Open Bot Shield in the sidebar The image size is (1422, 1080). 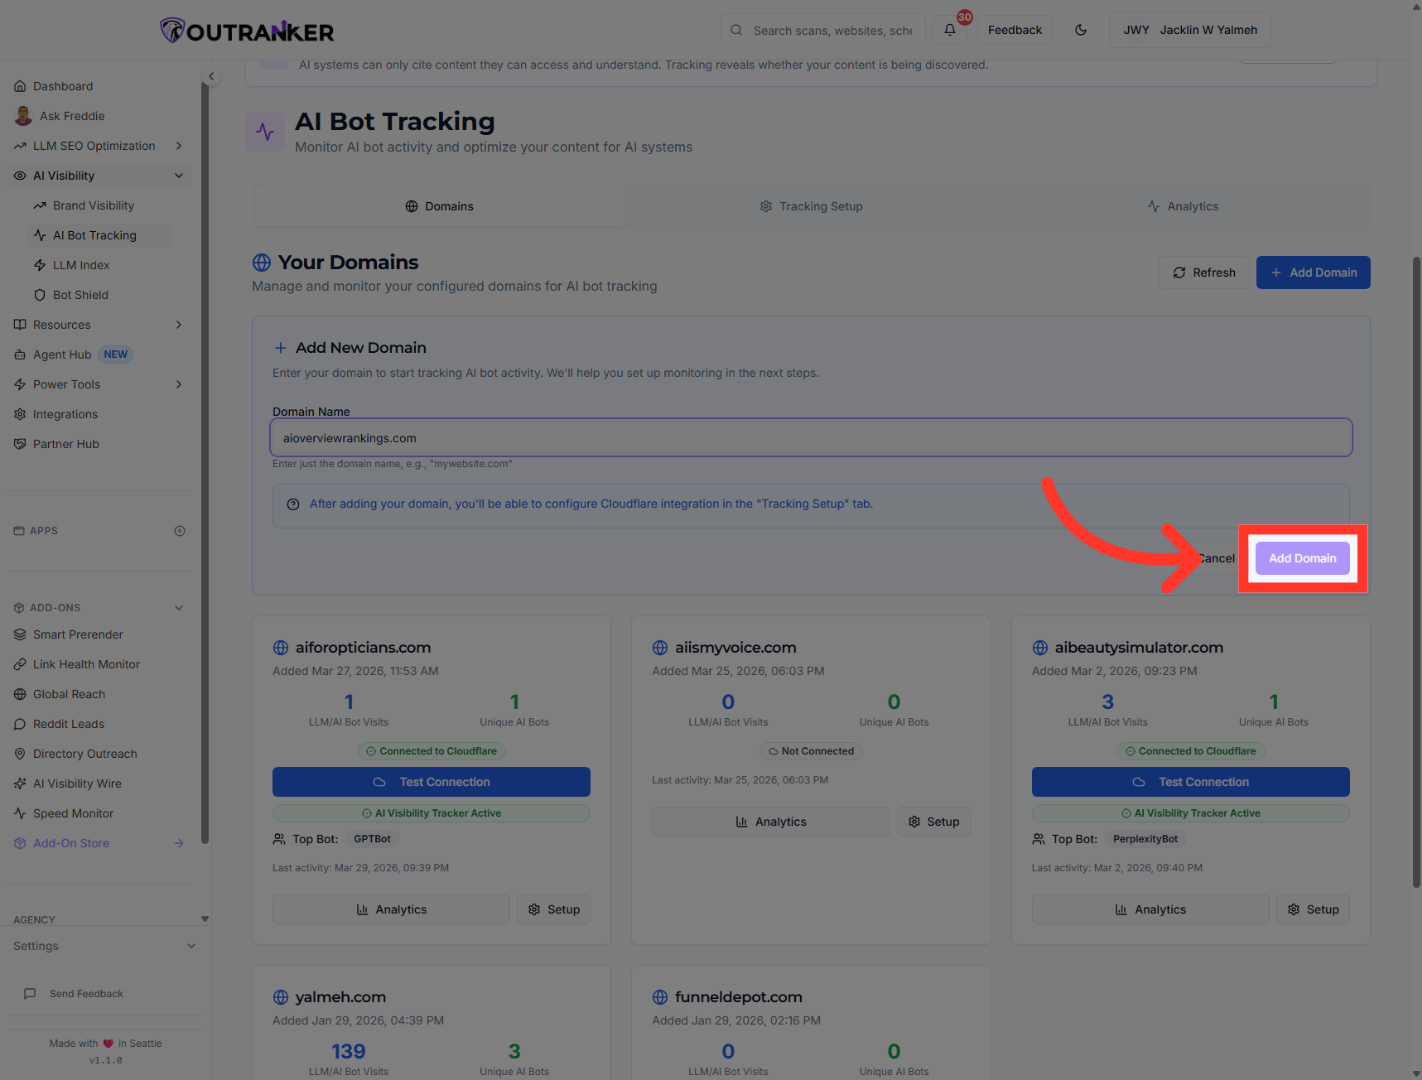80,295
